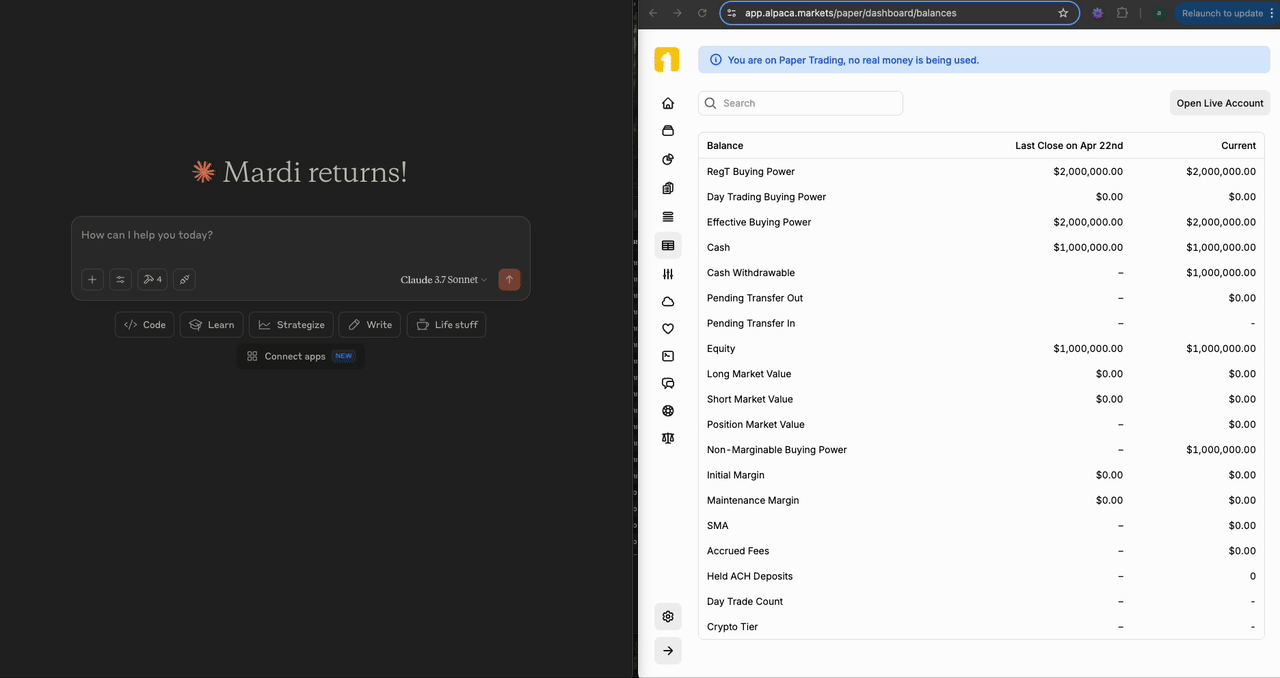Open the scales icon at sidebar bottom
The height and width of the screenshot is (678, 1280).
(x=667, y=438)
